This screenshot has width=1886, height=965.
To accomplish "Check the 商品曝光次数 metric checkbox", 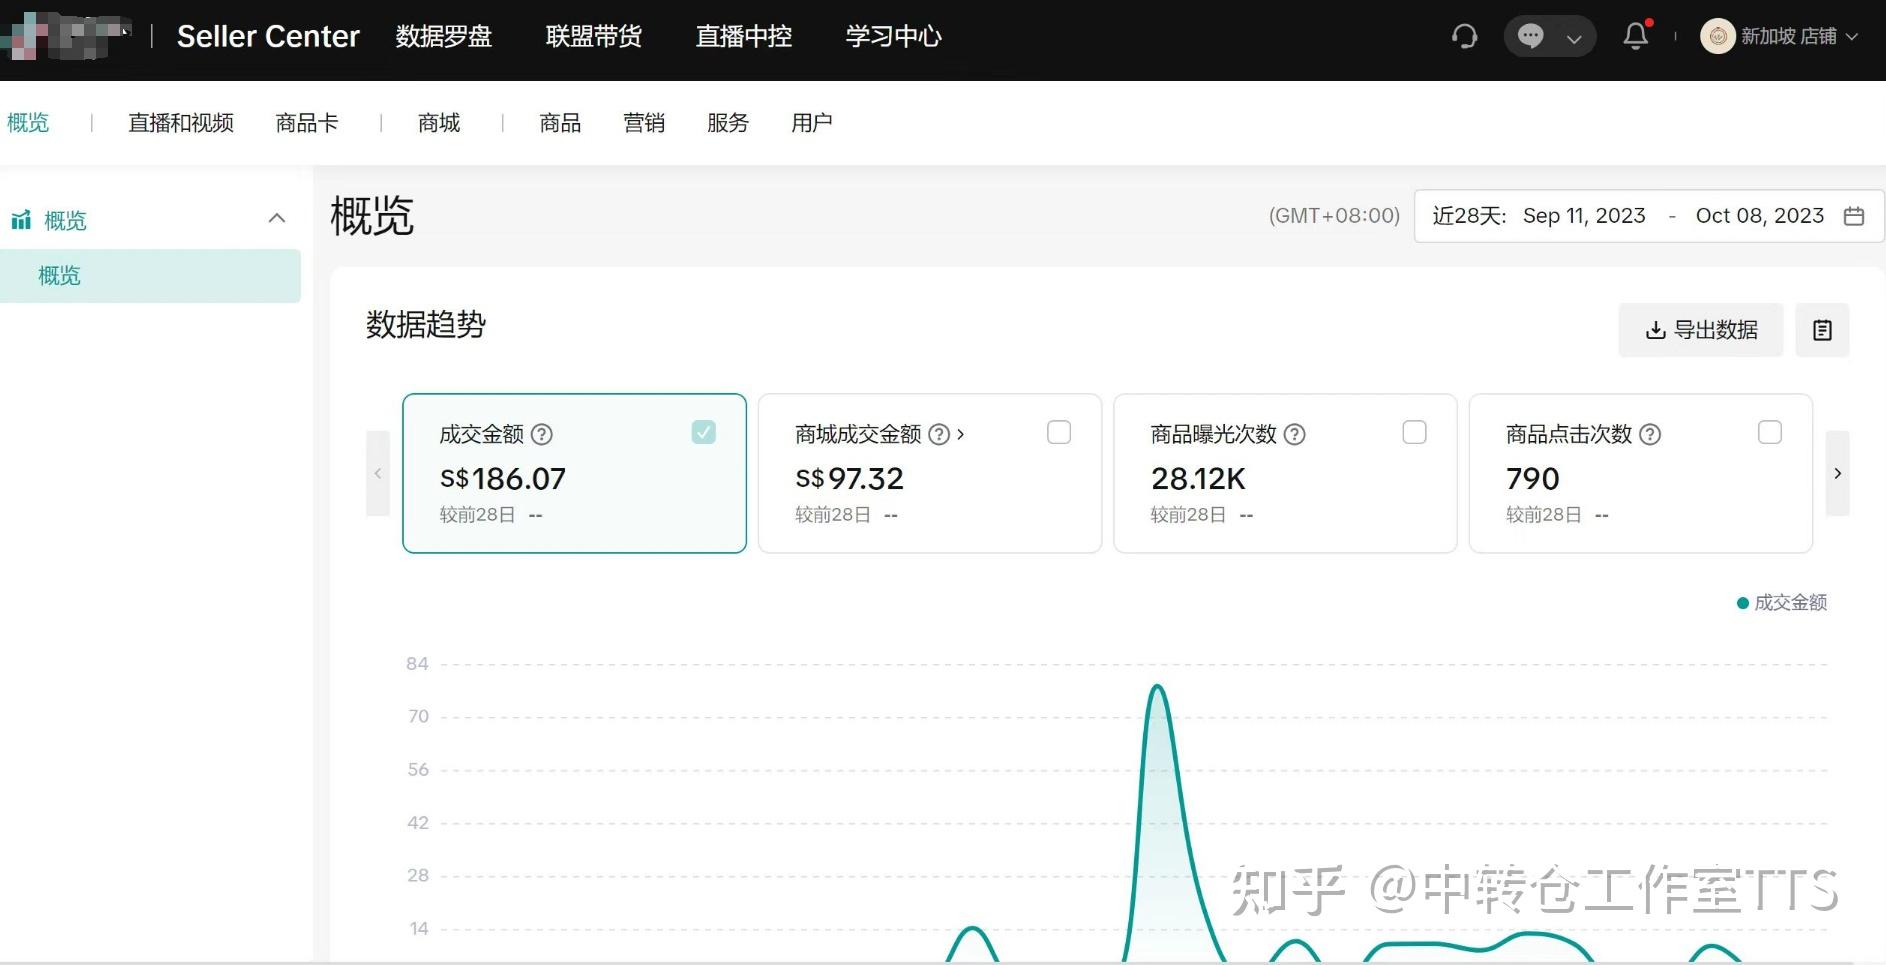I will (1414, 432).
